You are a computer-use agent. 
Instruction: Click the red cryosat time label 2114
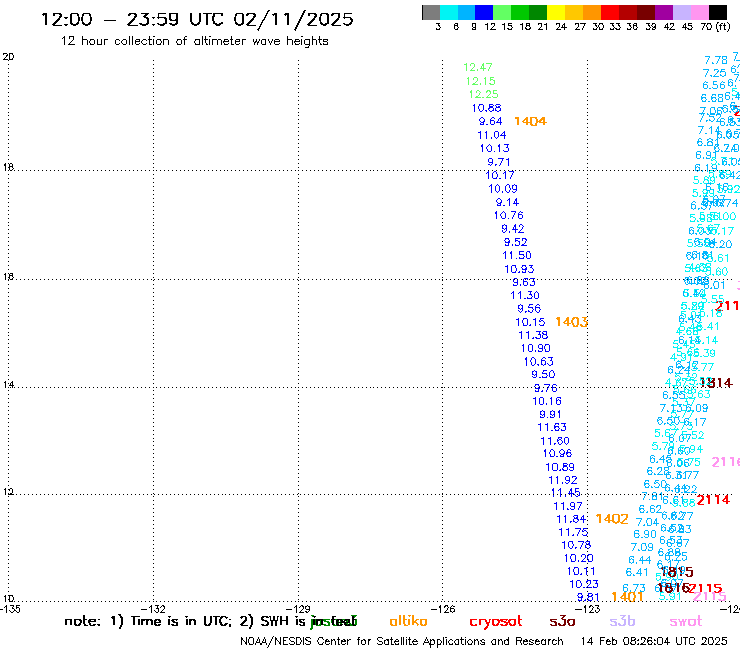713,499
